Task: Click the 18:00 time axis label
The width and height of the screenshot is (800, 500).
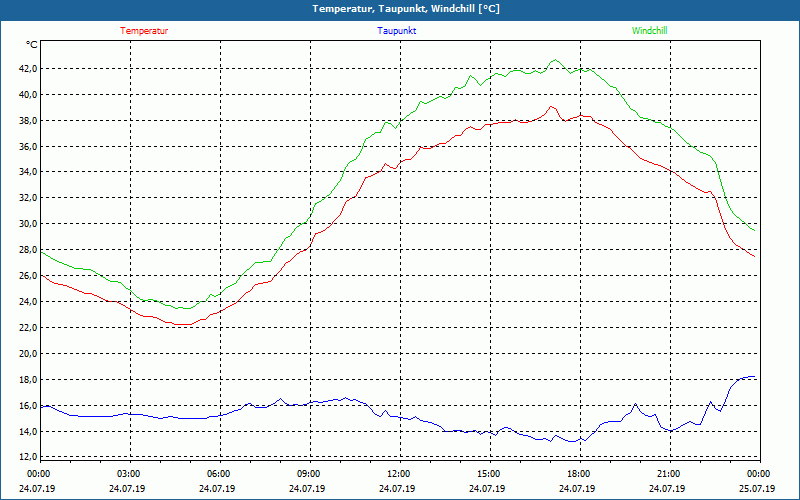Action: (x=578, y=474)
